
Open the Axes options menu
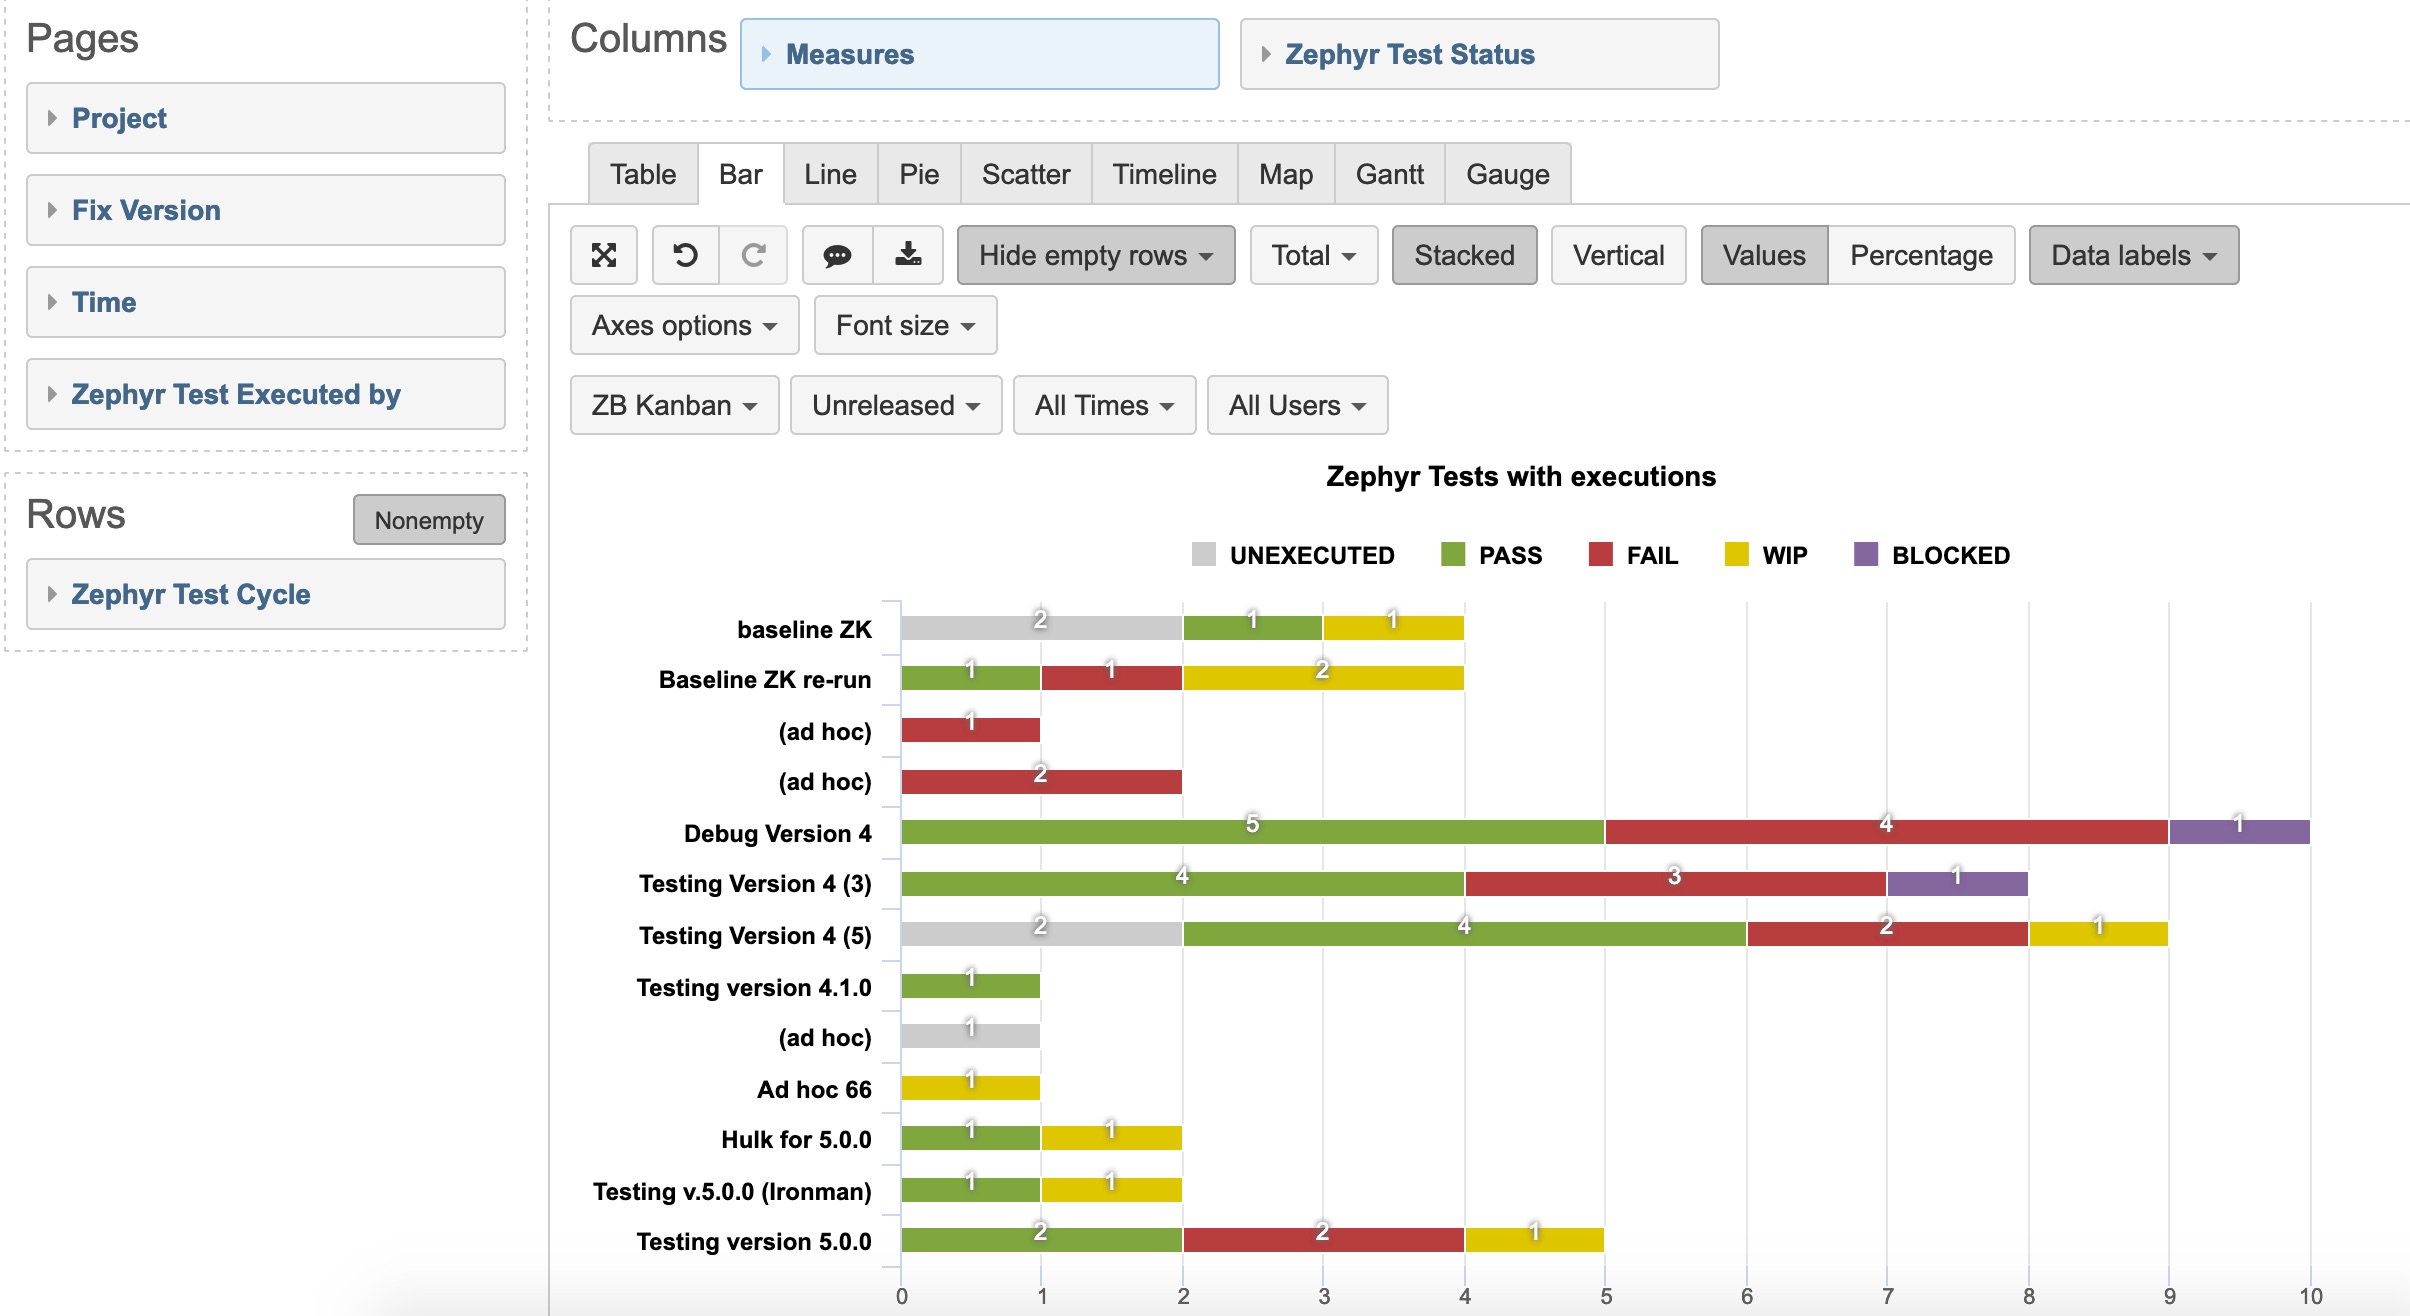click(684, 325)
